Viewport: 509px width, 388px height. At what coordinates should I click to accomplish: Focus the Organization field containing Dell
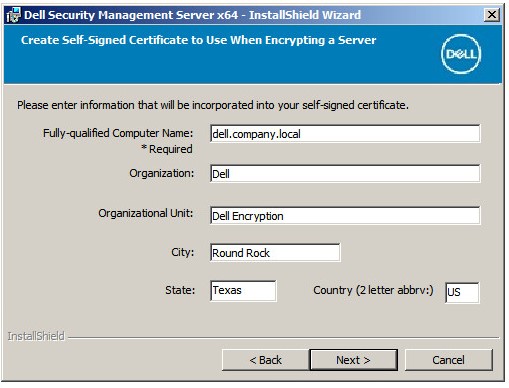tap(345, 173)
